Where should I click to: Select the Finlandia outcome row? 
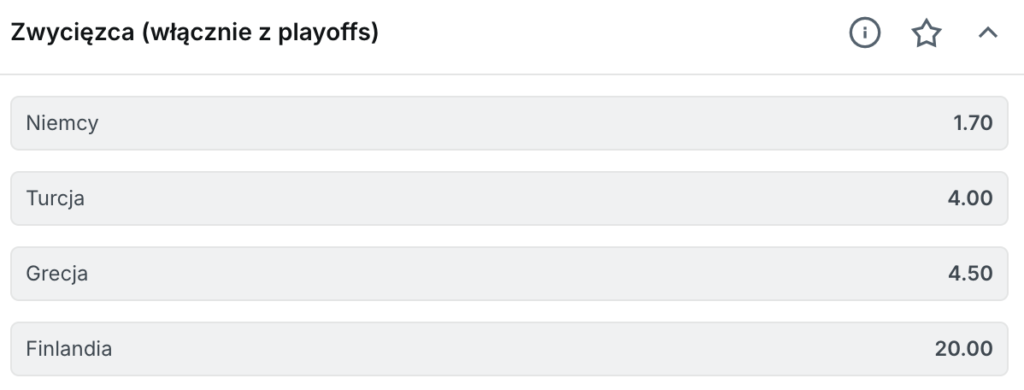click(509, 348)
